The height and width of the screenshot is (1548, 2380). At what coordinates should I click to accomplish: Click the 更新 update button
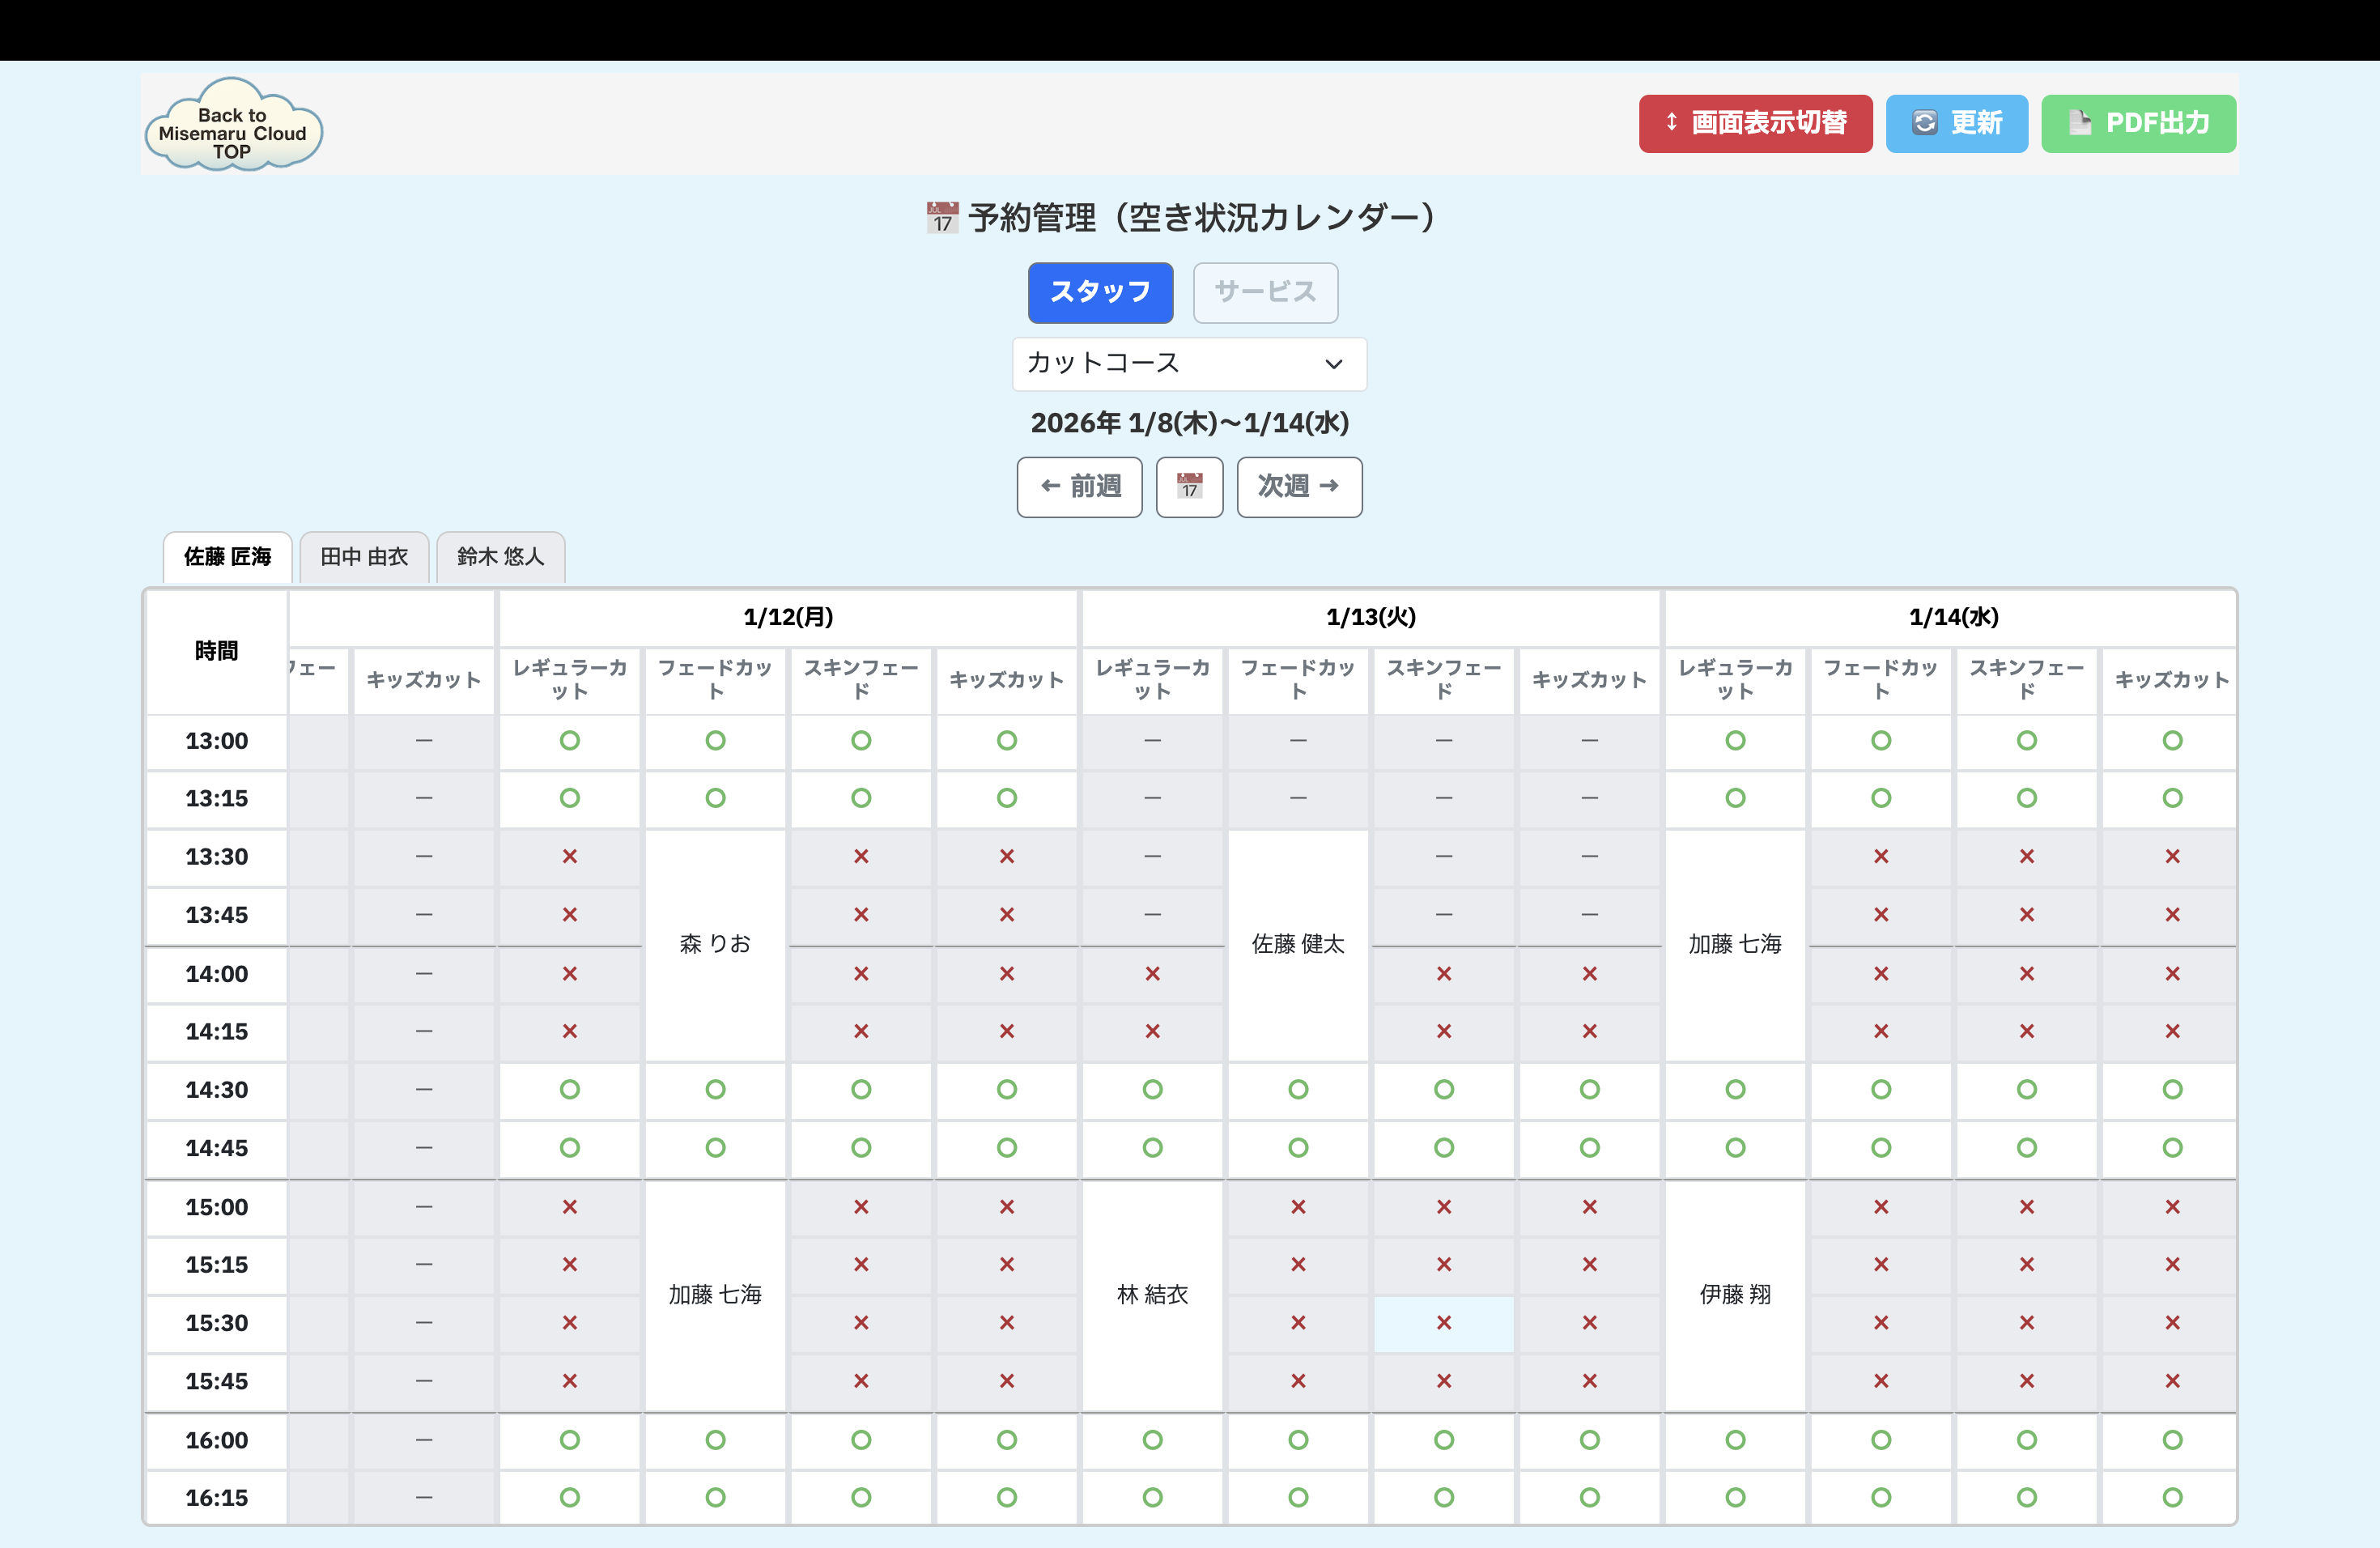coord(1957,123)
